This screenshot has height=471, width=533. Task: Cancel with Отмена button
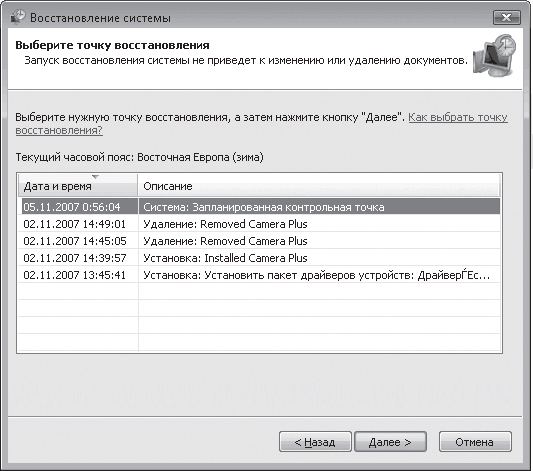pos(475,442)
